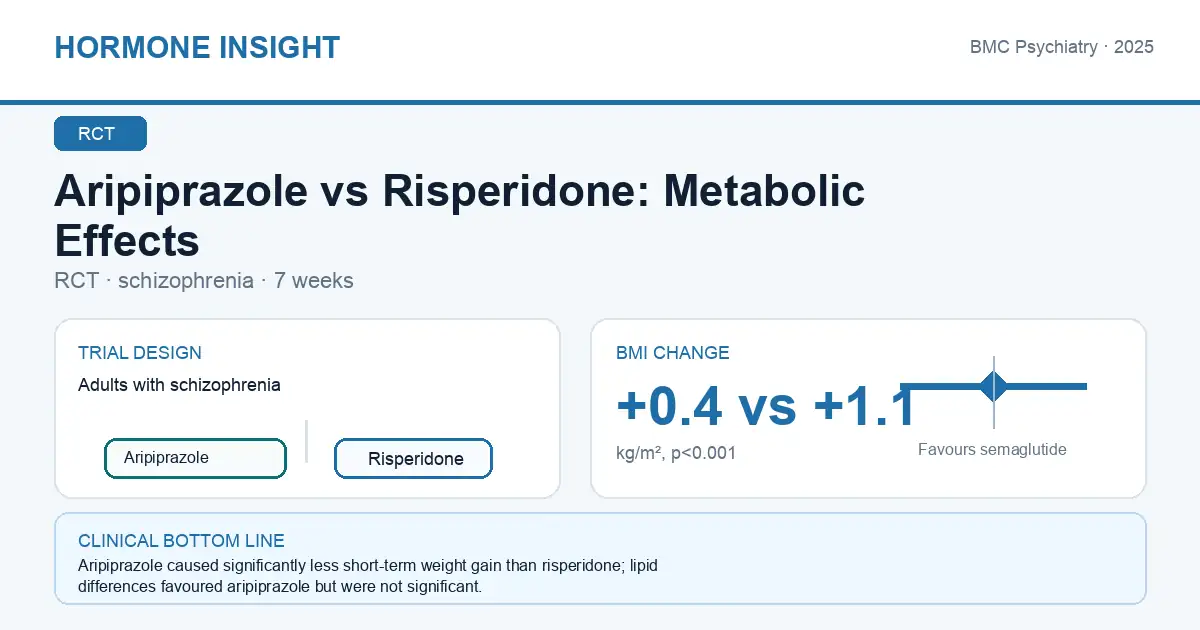The height and width of the screenshot is (630, 1200).
Task: Select the +0.4 vs +1.1 result figure
Action: [766, 406]
